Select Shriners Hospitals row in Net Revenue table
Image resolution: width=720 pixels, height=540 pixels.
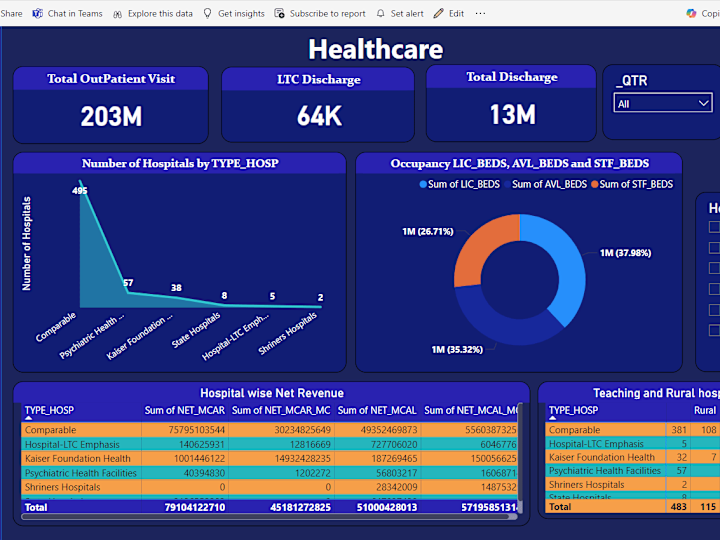(x=269, y=487)
